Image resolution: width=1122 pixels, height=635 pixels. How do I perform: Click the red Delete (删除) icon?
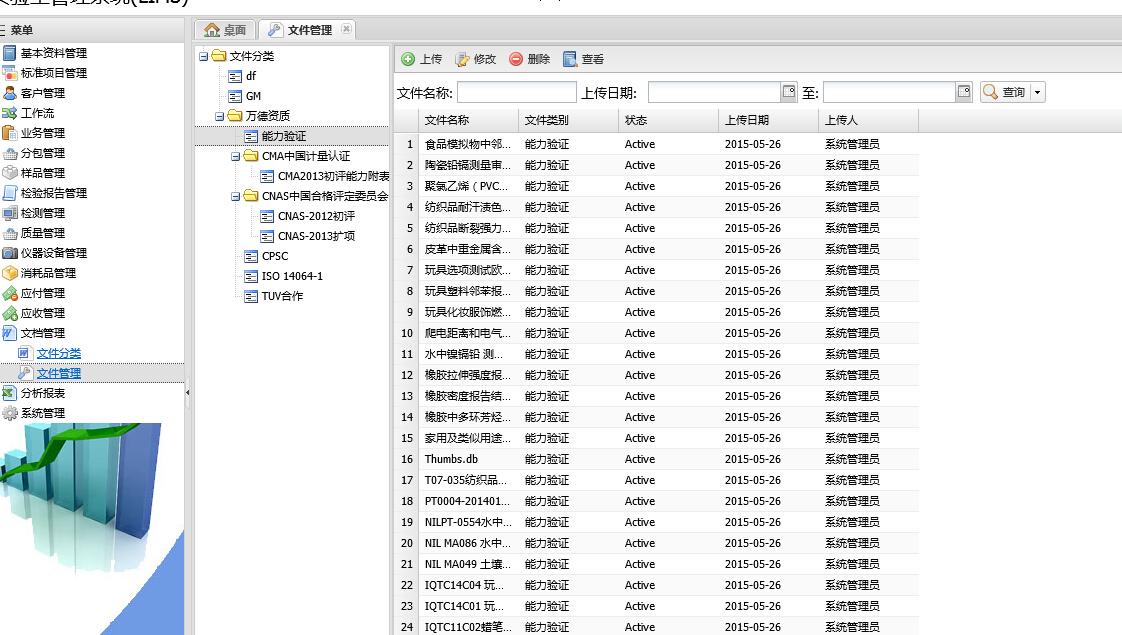click(x=516, y=59)
